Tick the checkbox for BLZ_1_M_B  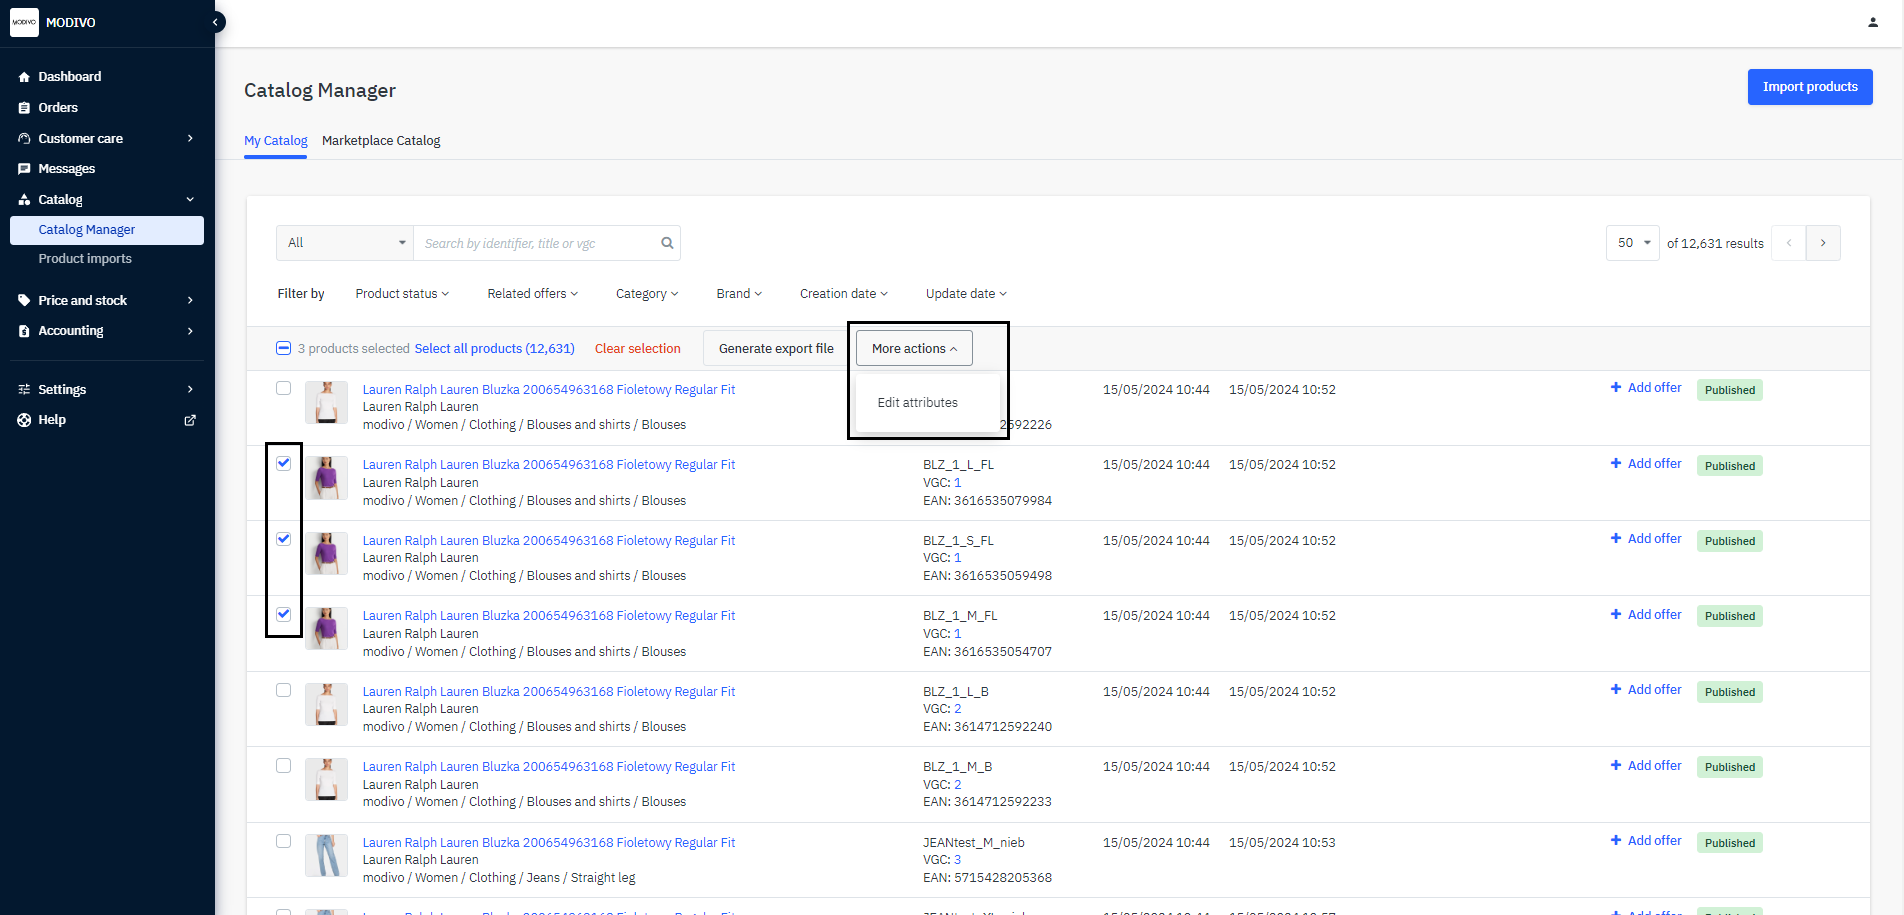[x=284, y=765]
